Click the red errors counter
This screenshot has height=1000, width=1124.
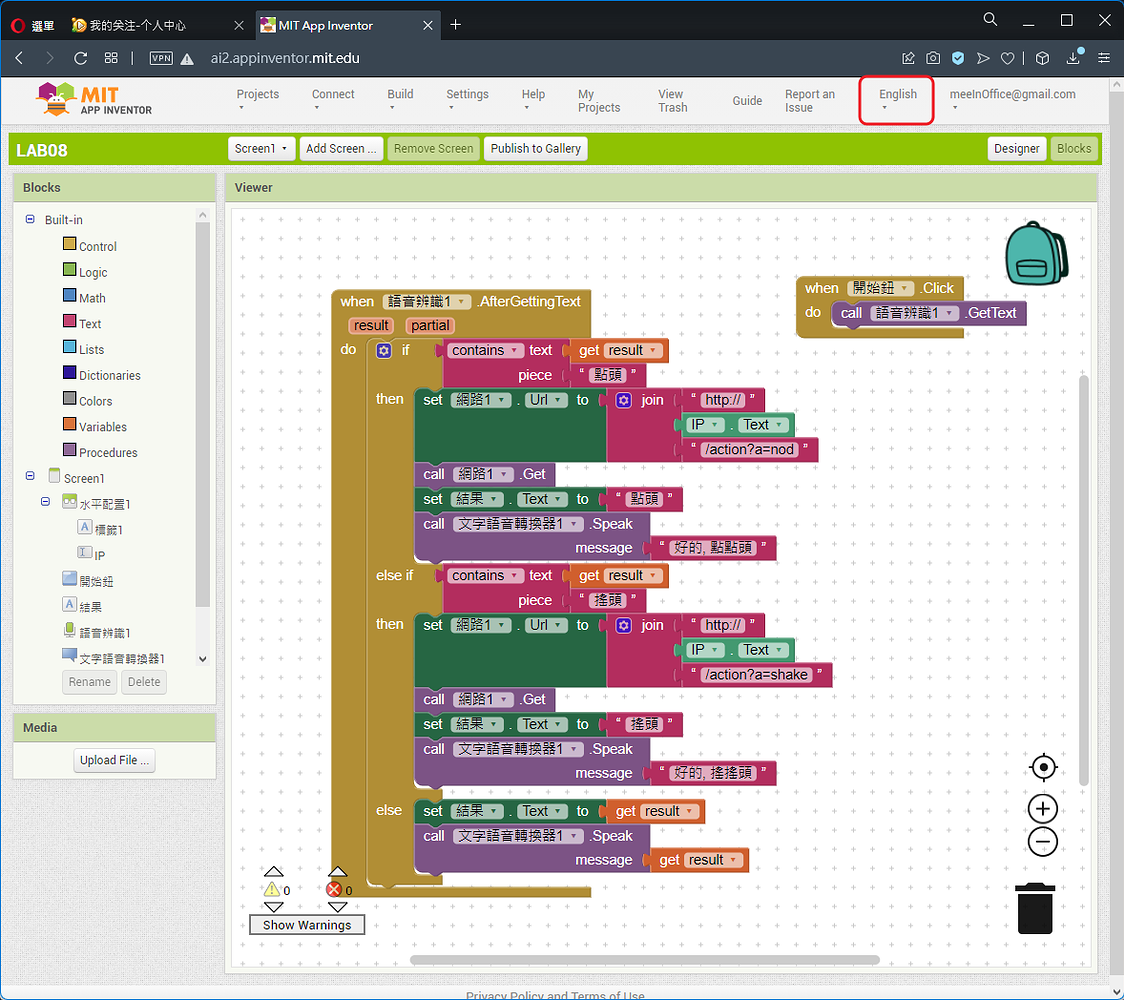339,889
